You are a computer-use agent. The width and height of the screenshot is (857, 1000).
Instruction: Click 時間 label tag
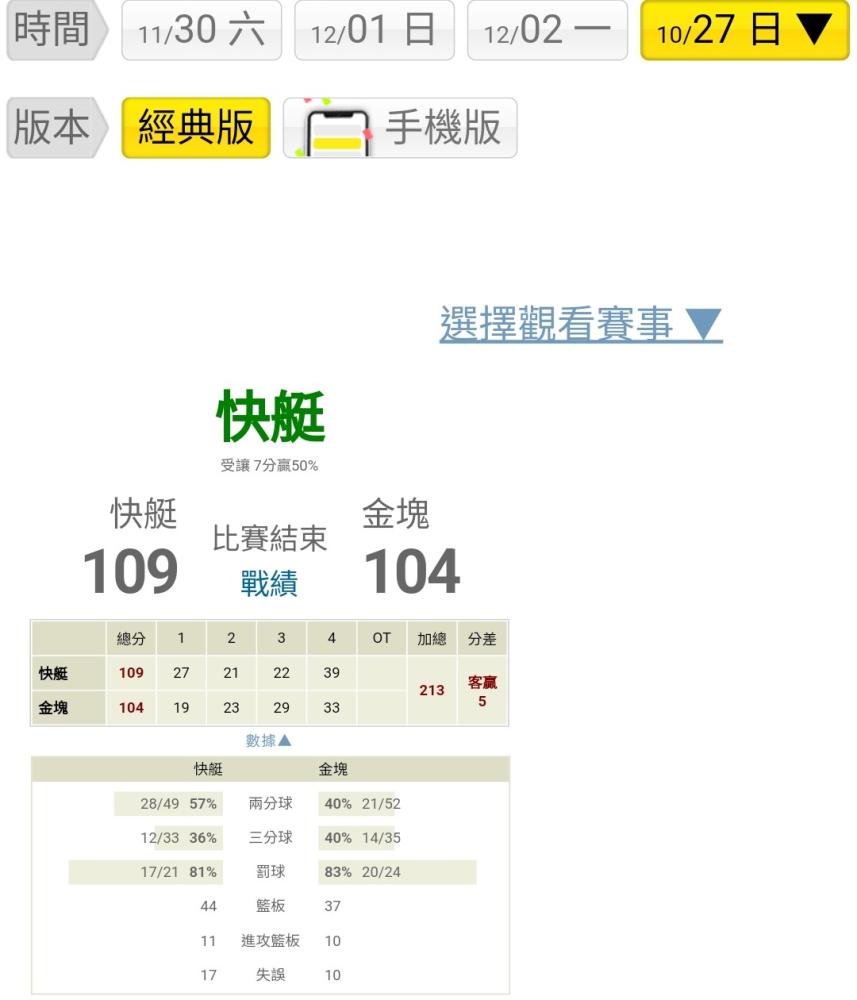point(57,31)
